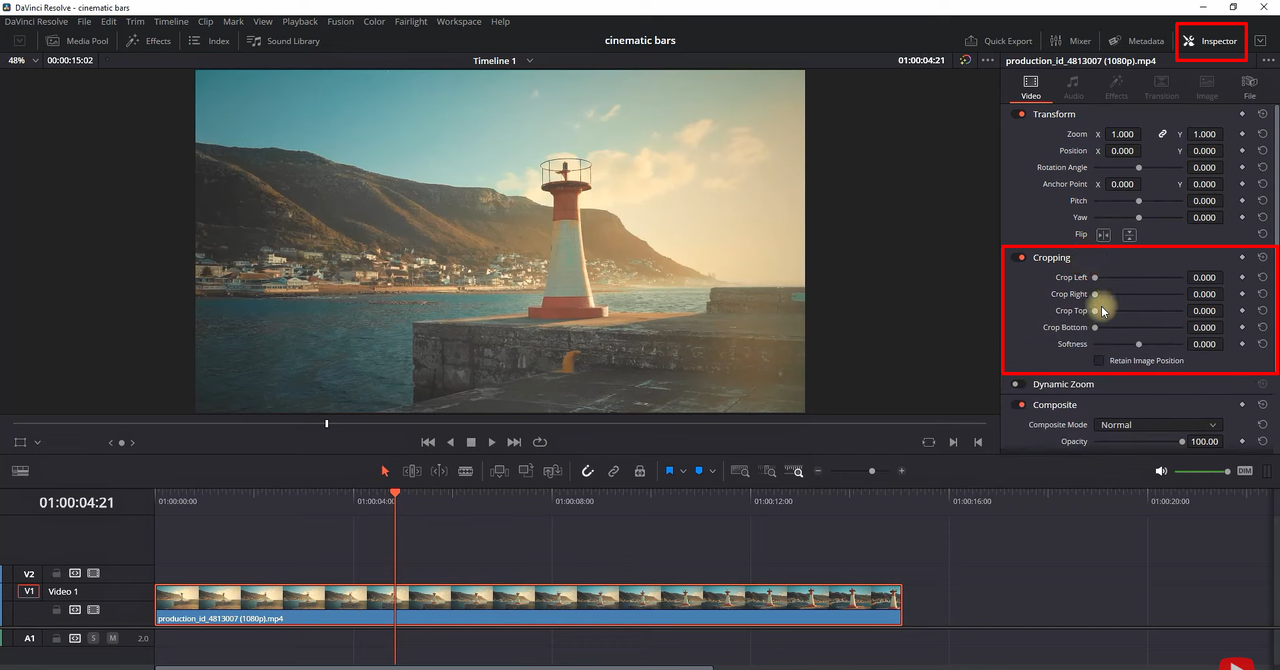
Task: Select the arrow Selection Mode tool
Action: pyautogui.click(x=385, y=471)
